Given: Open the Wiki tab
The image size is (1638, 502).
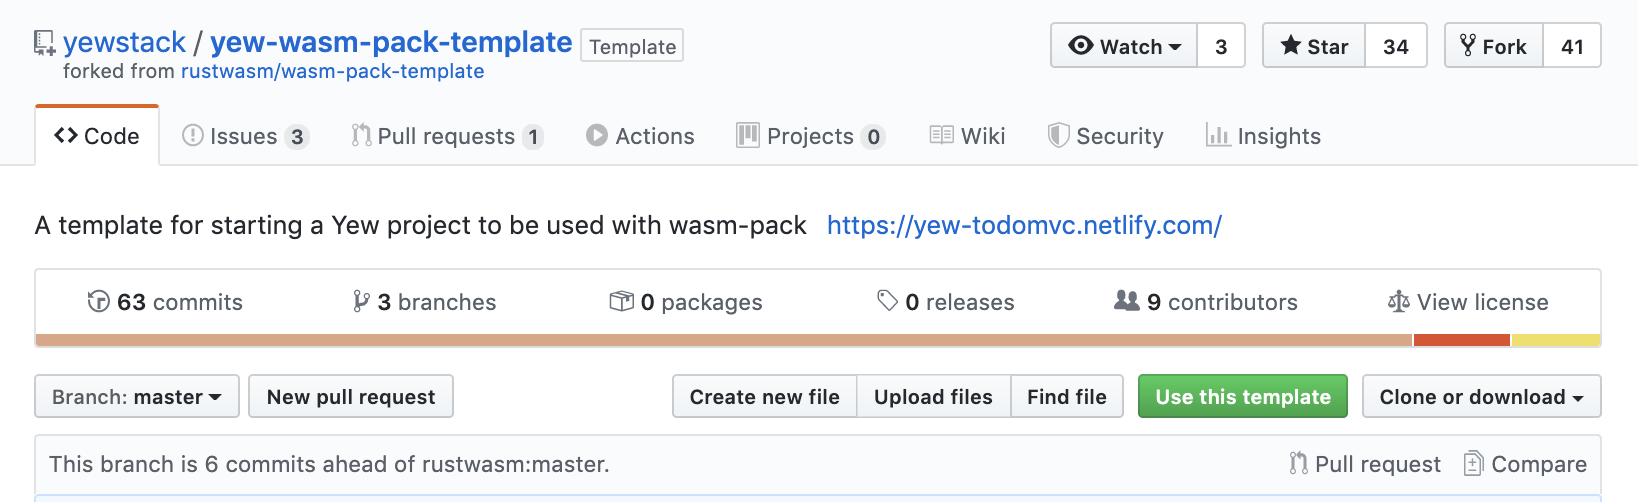Looking at the screenshot, I should click(x=967, y=136).
